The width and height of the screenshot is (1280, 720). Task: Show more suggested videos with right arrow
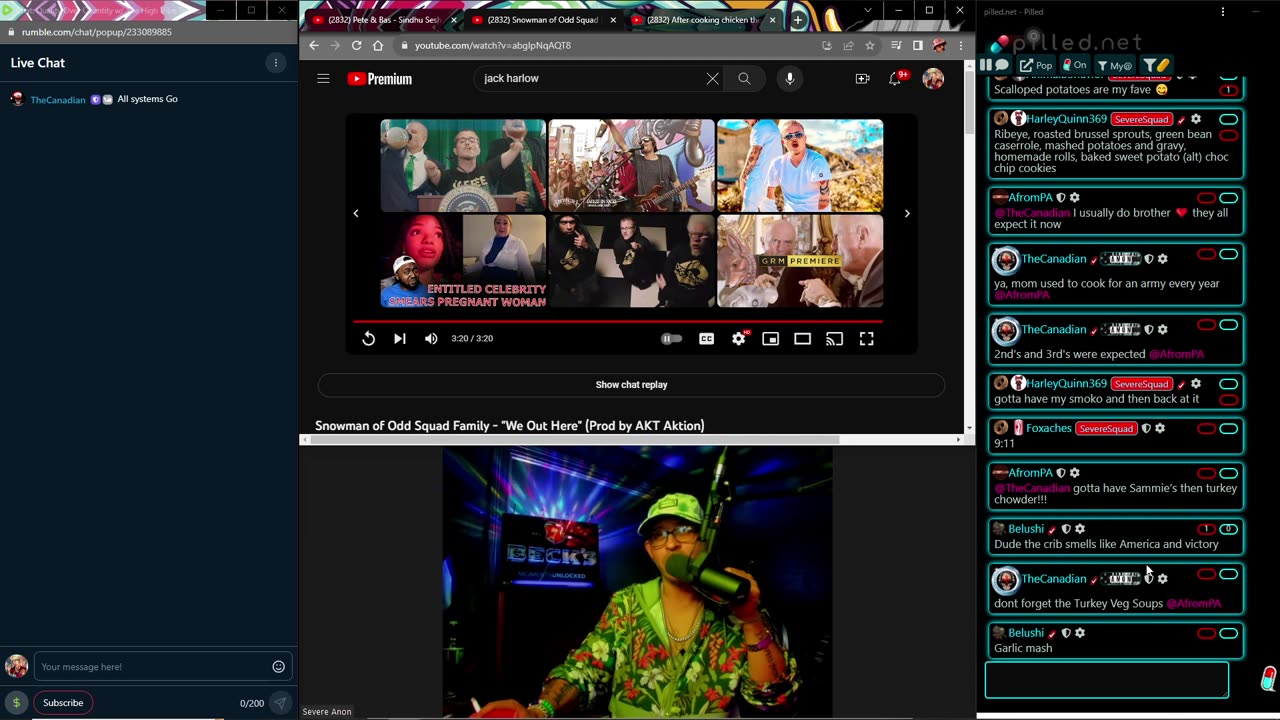point(907,213)
